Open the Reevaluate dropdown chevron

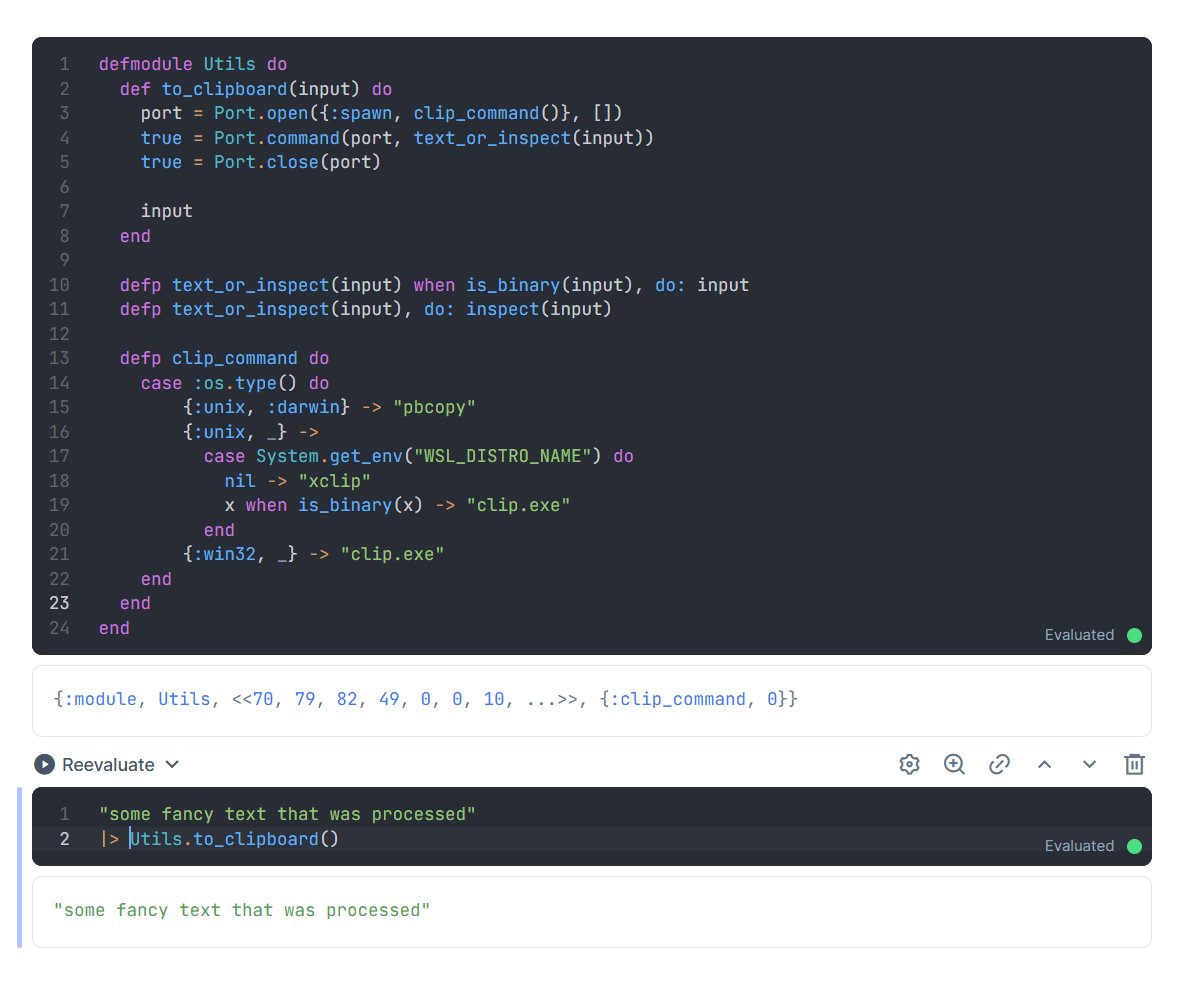(172, 764)
